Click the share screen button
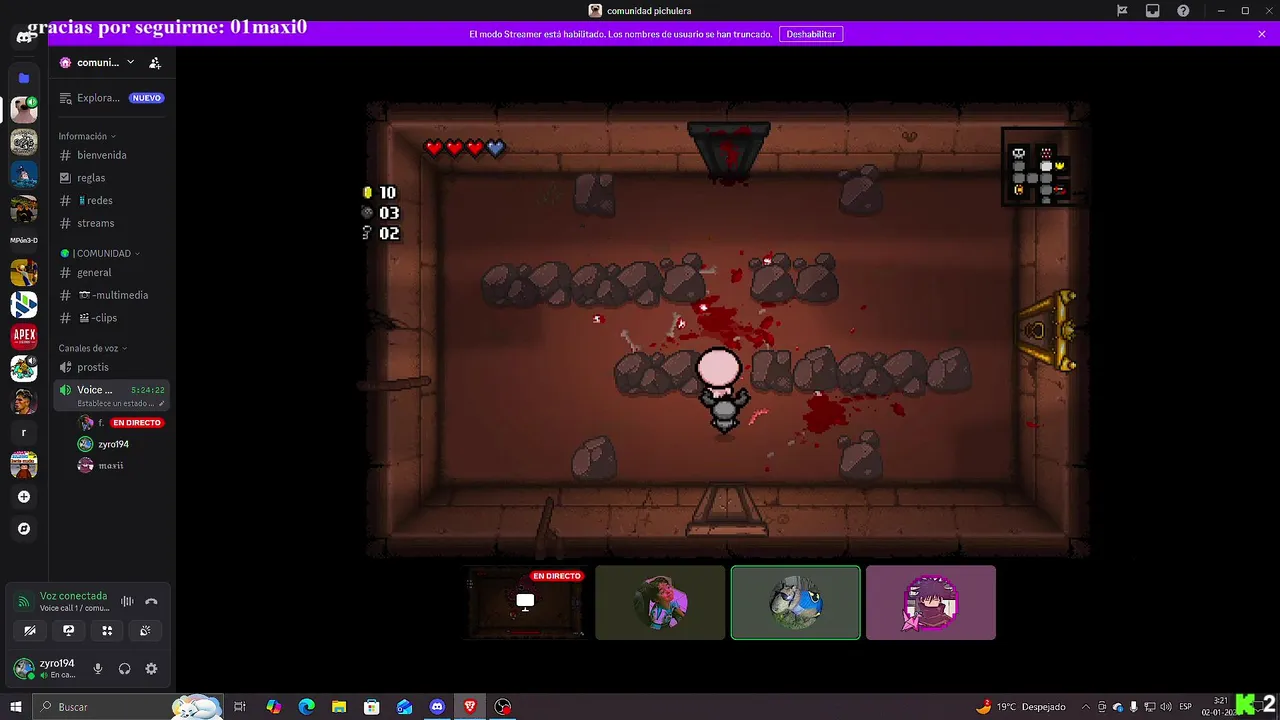Viewport: 1280px width, 720px height. (68, 630)
